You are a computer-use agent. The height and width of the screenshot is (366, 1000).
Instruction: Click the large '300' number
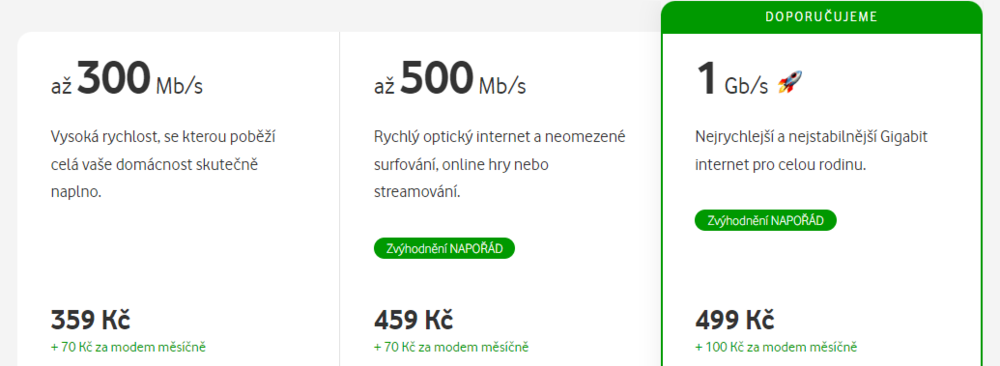(x=114, y=78)
